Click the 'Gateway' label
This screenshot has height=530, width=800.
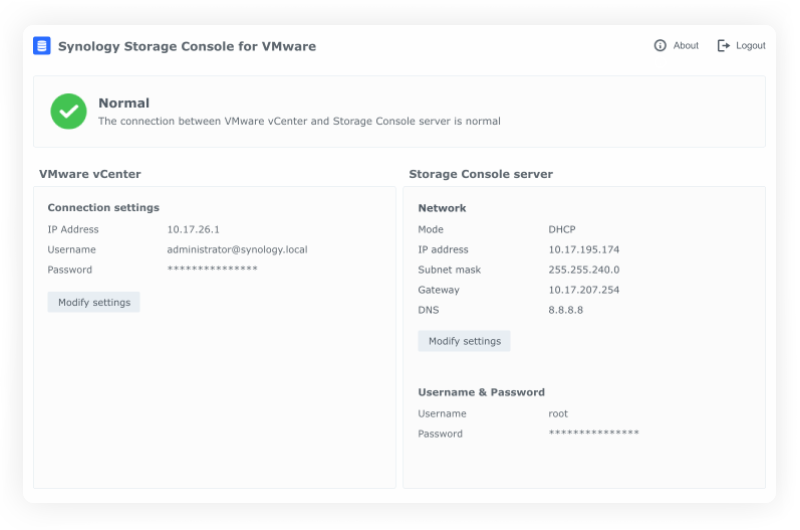[x=439, y=290]
